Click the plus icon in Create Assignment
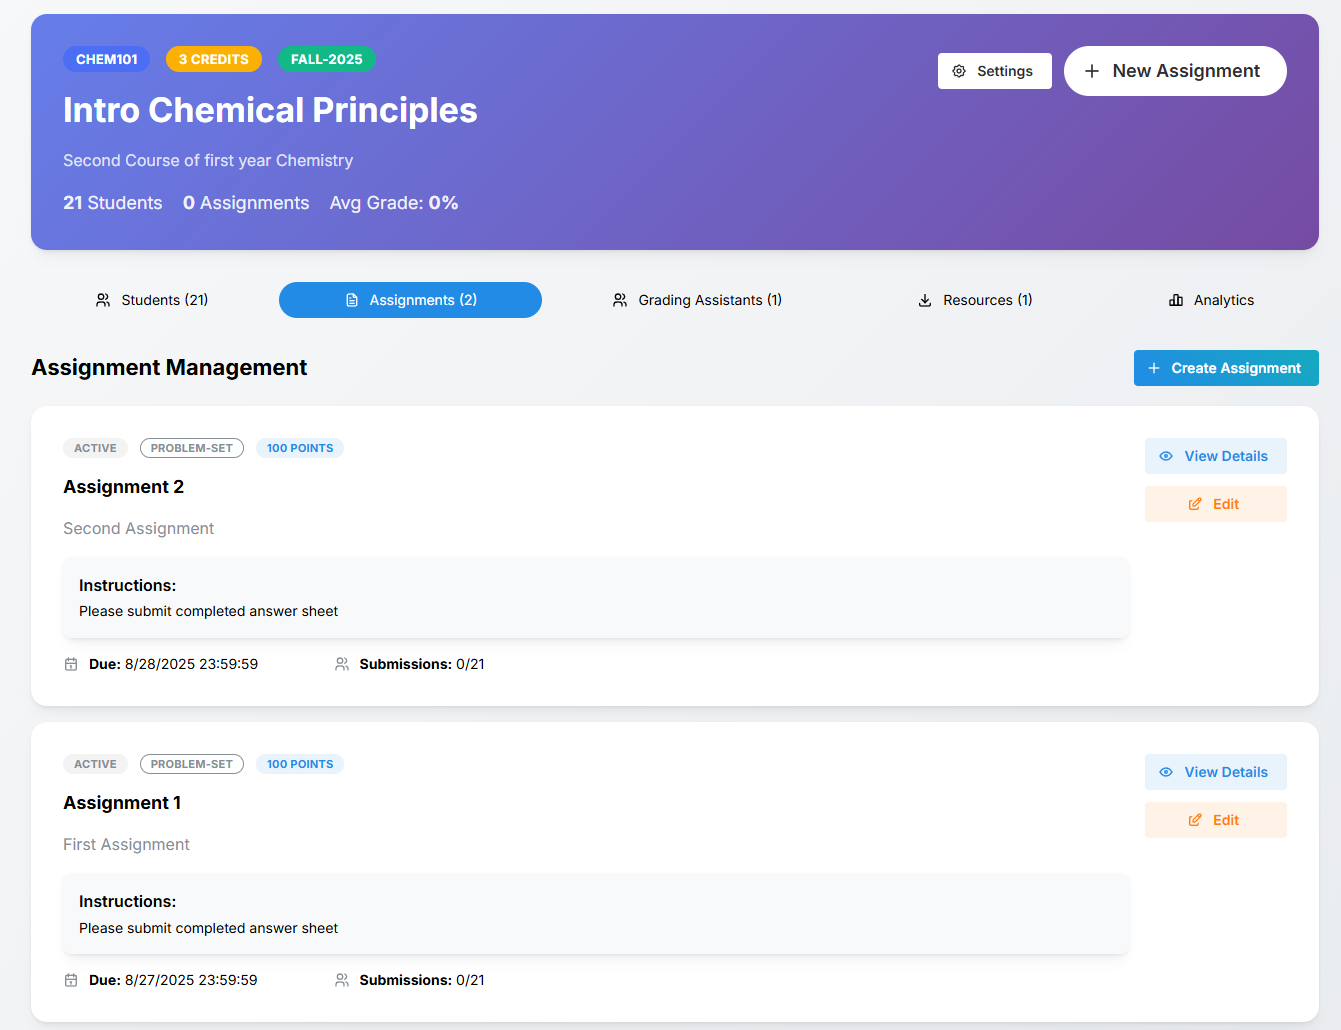 click(x=1154, y=368)
